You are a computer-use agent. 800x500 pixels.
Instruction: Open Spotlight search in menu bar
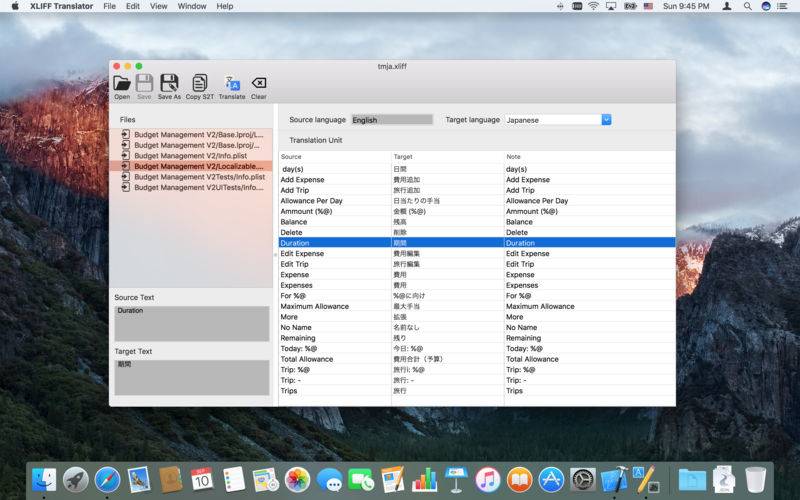click(747, 6)
